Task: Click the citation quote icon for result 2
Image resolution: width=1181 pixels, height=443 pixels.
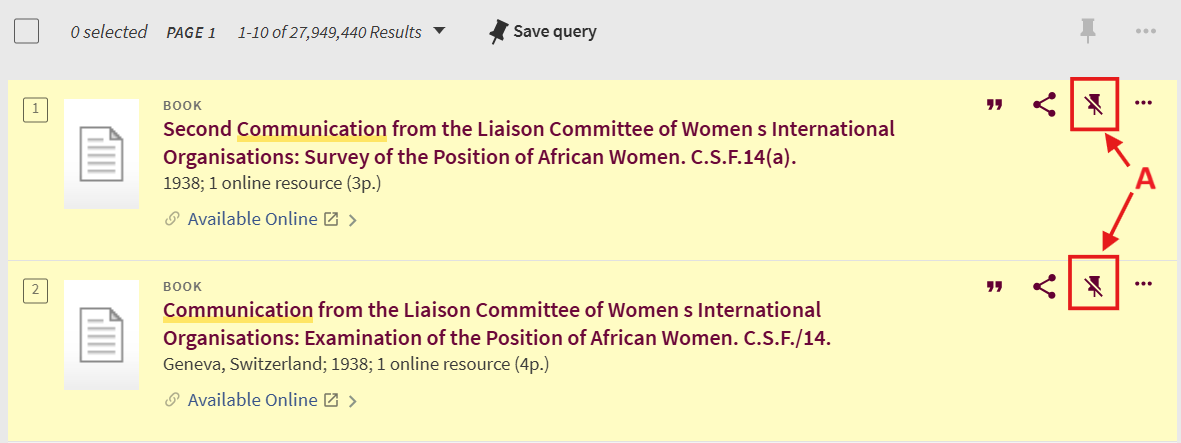Action: click(x=994, y=287)
